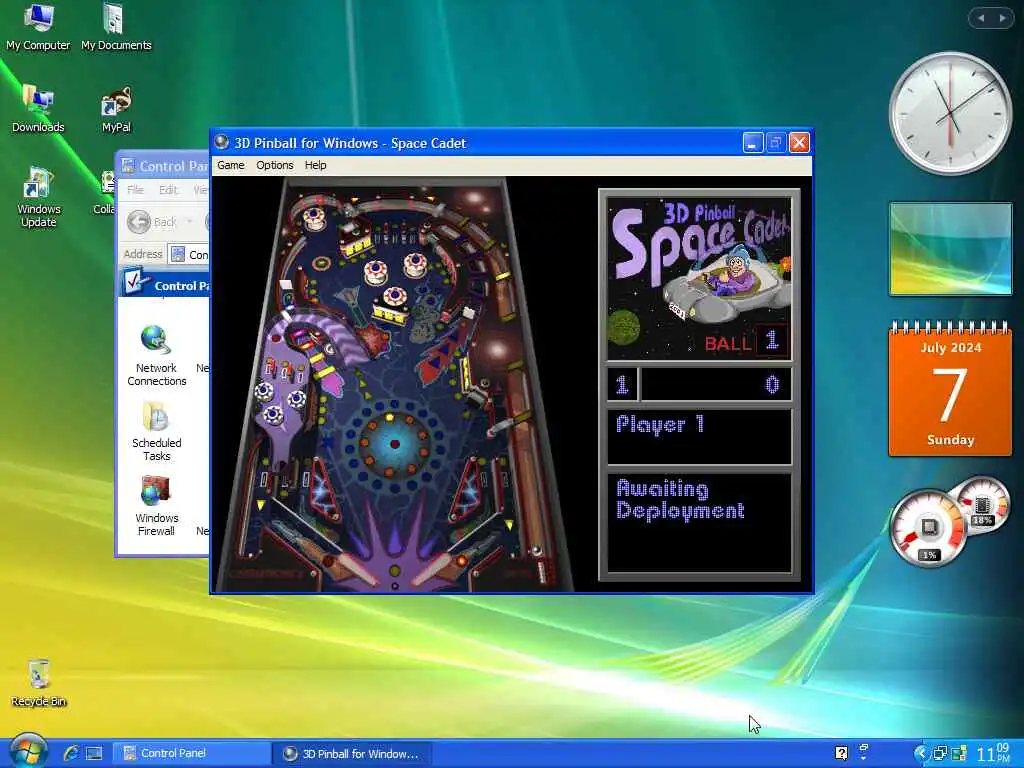Select the My Documents desktop icon
Screen dimensions: 1024x768
point(116,27)
